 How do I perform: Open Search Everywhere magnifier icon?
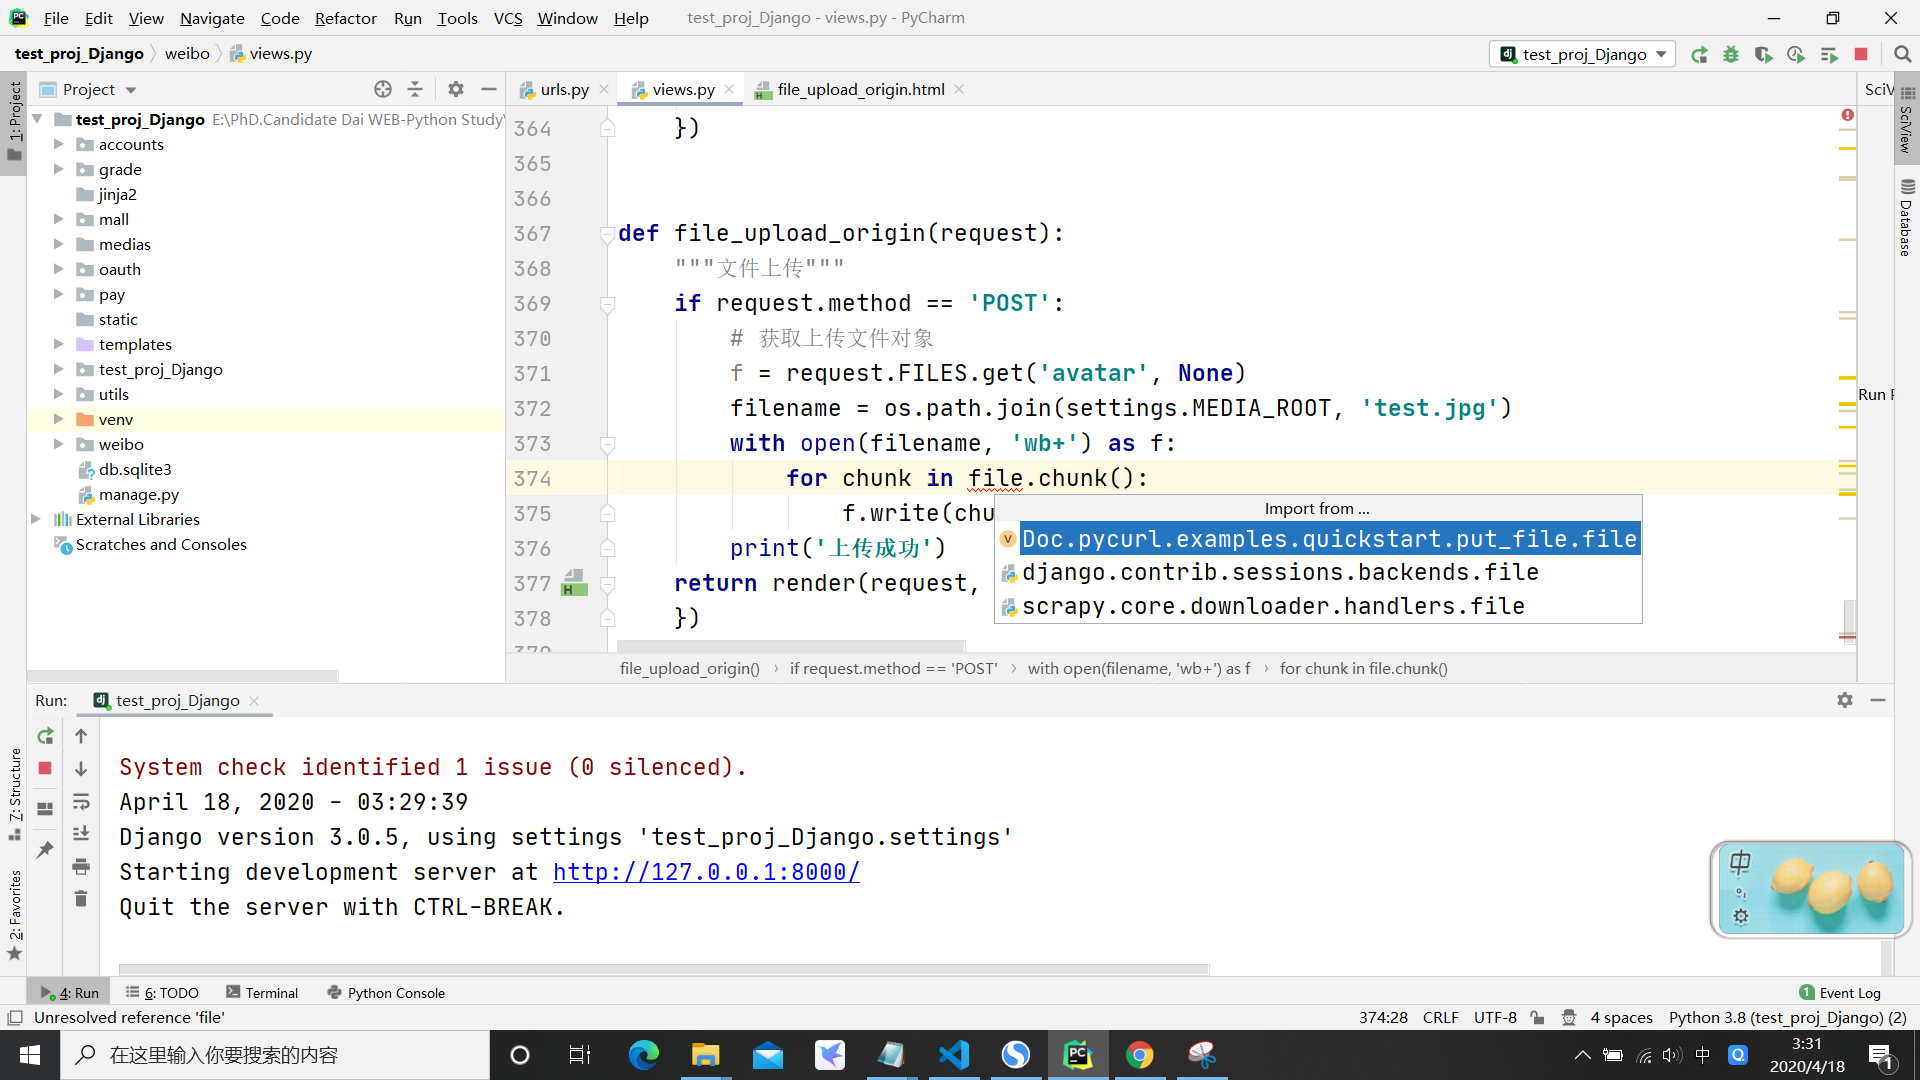click(1902, 54)
